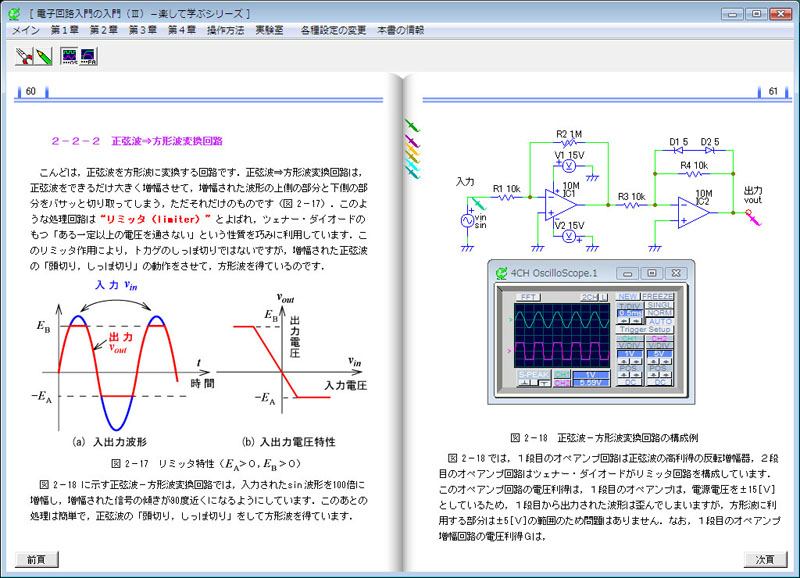Enable NORM trigger mode

coord(659,313)
